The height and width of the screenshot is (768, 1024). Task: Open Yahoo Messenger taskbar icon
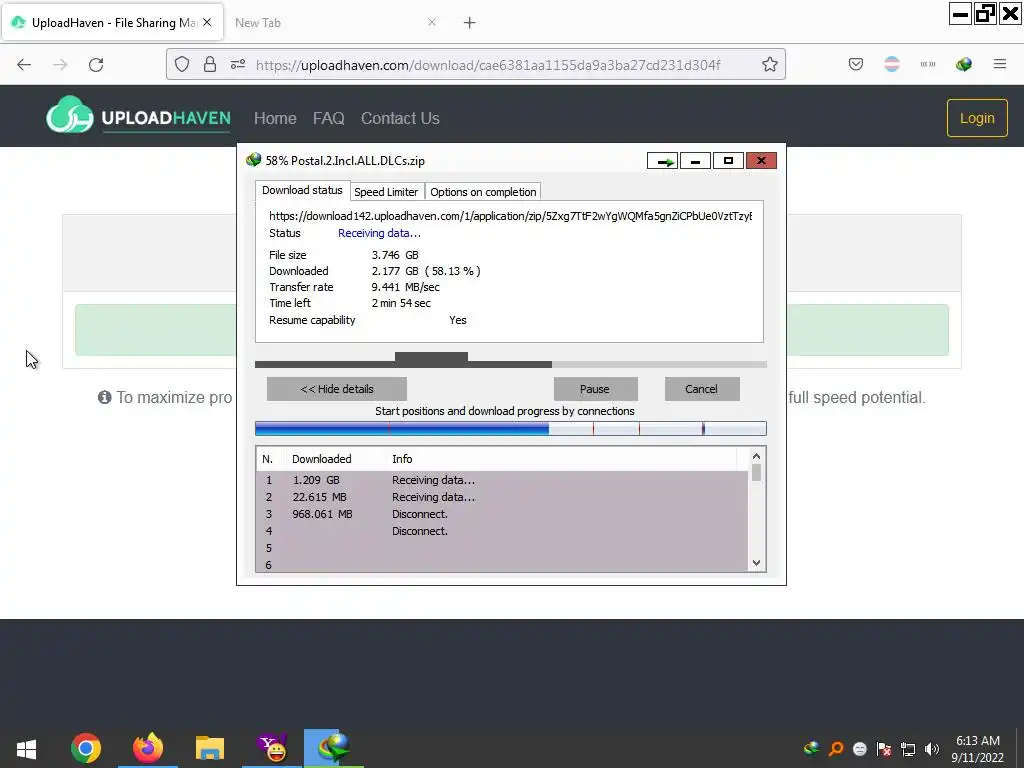pyautogui.click(x=272, y=748)
